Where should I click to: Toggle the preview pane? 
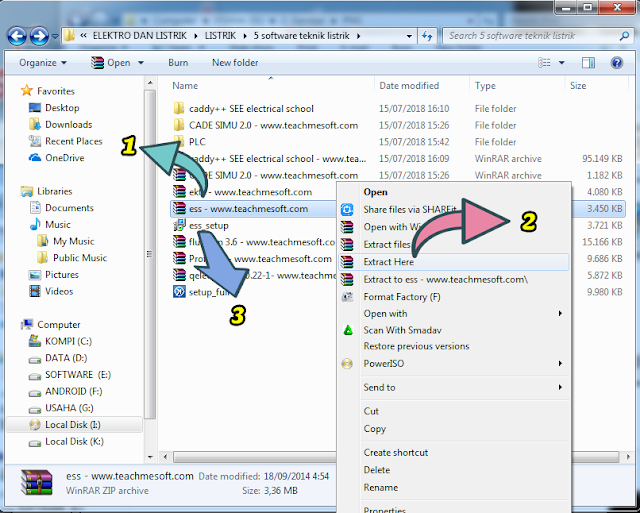[x=588, y=63]
